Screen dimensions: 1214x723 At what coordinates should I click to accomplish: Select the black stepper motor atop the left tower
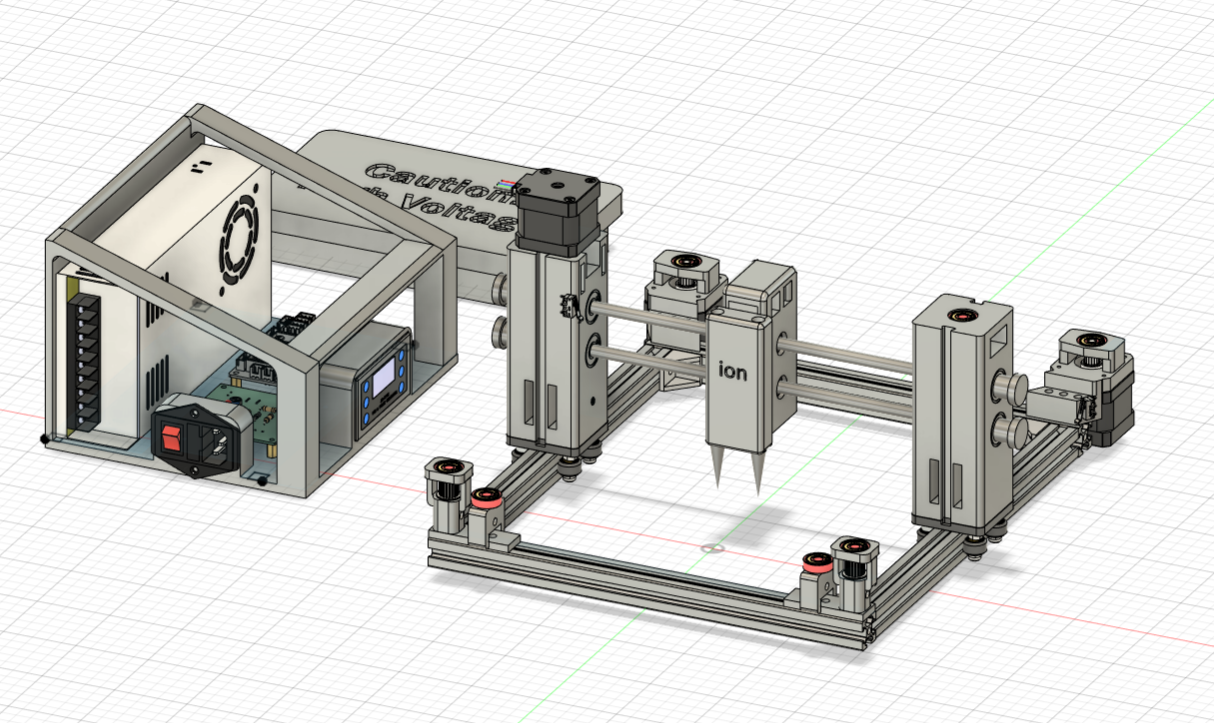click(551, 214)
